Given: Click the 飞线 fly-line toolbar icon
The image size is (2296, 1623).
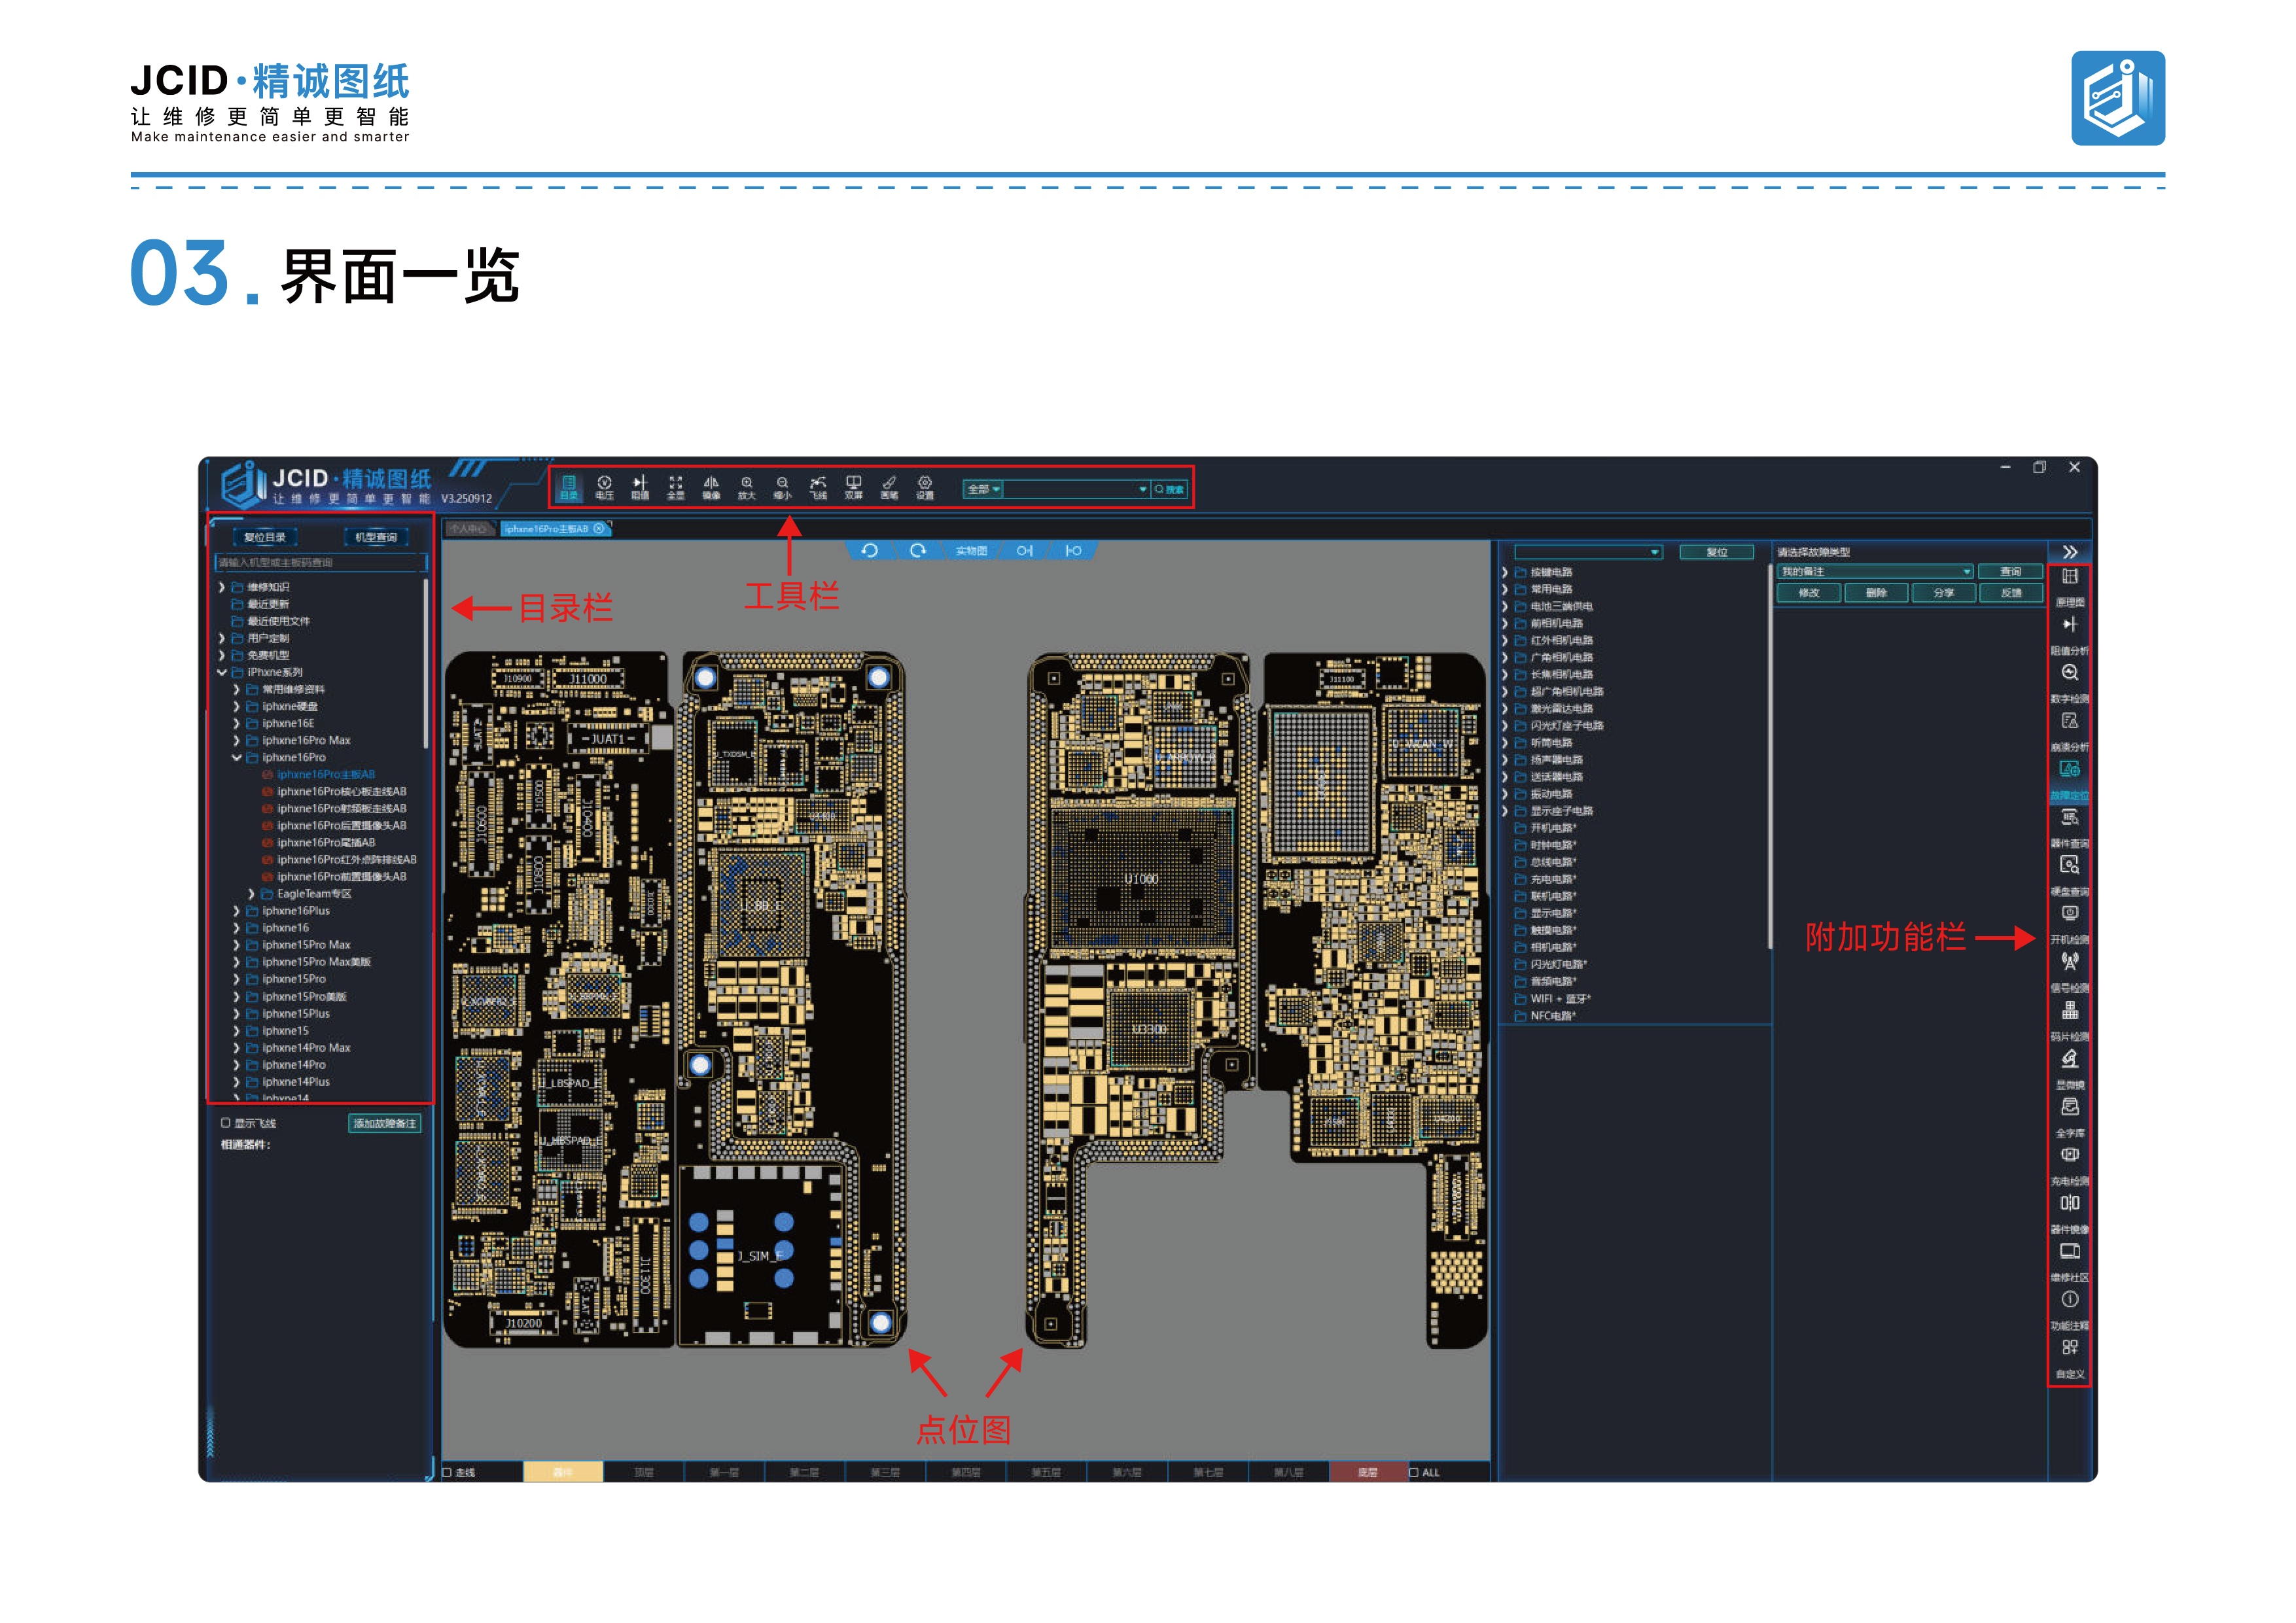Looking at the screenshot, I should pyautogui.click(x=818, y=487).
